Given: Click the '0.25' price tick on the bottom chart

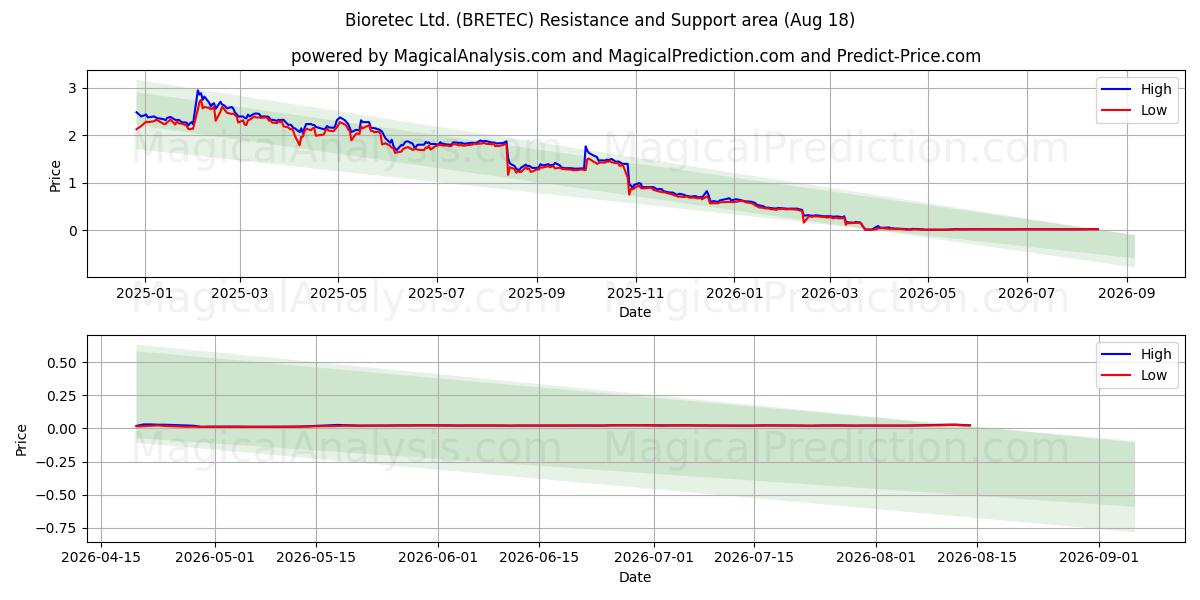Looking at the screenshot, I should pos(63,395).
